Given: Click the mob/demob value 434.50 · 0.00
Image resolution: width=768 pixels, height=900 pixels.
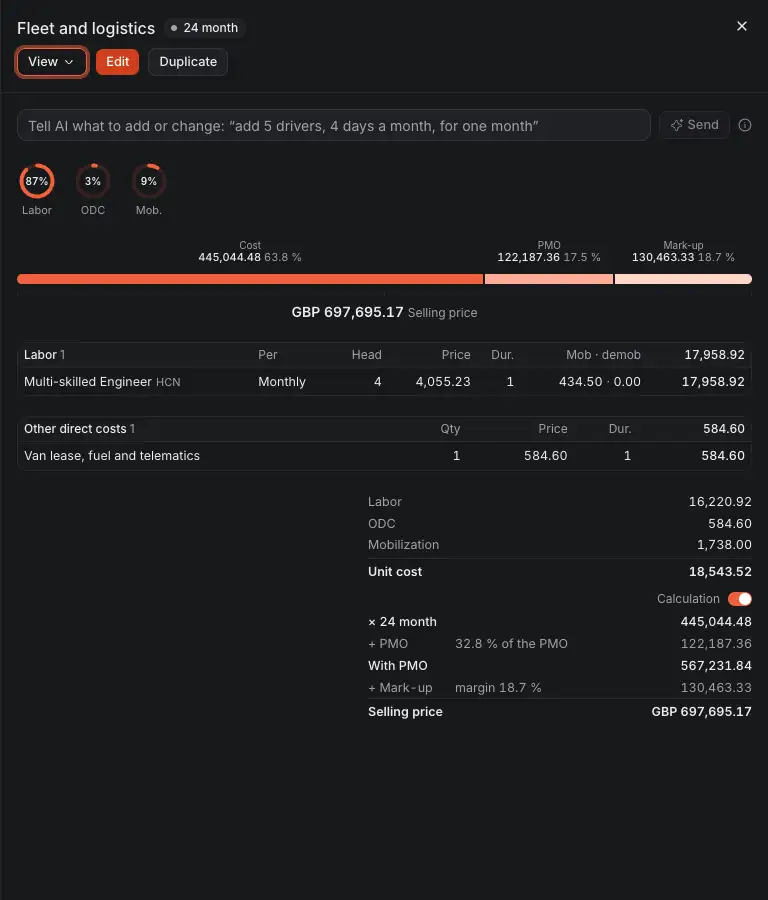Looking at the screenshot, I should [599, 382].
